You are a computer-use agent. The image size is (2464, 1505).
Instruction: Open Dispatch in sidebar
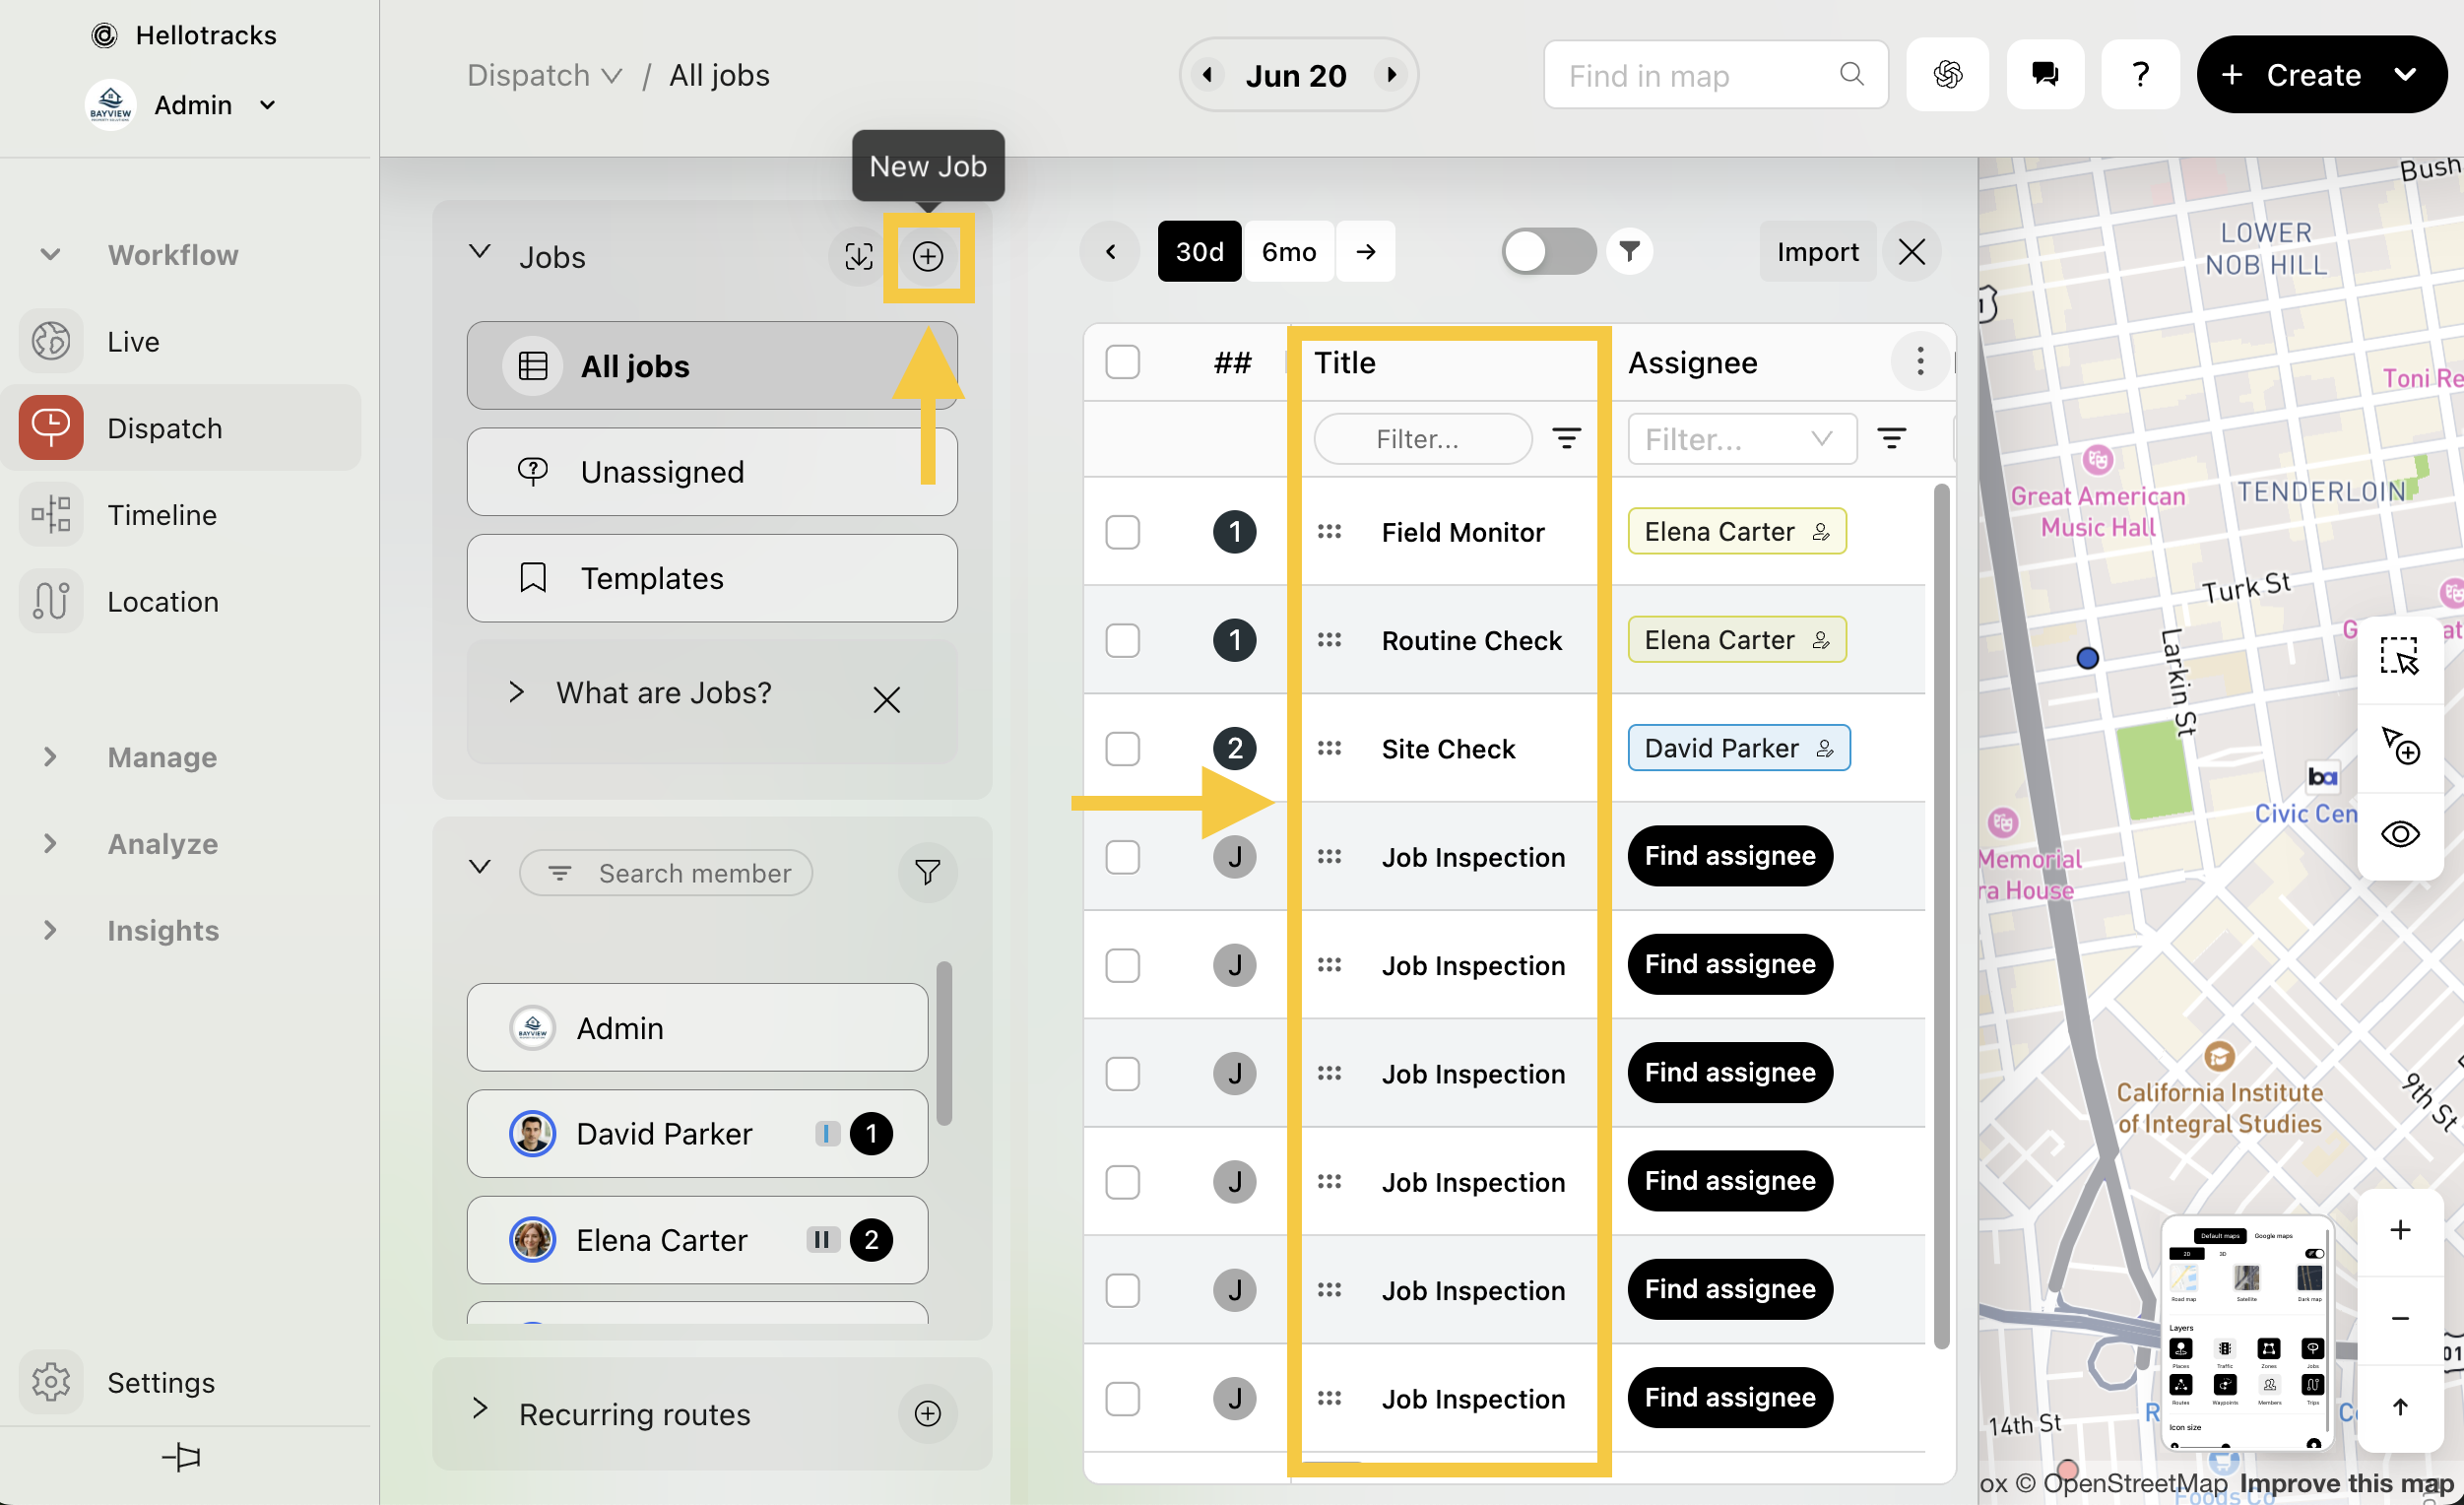(x=182, y=428)
